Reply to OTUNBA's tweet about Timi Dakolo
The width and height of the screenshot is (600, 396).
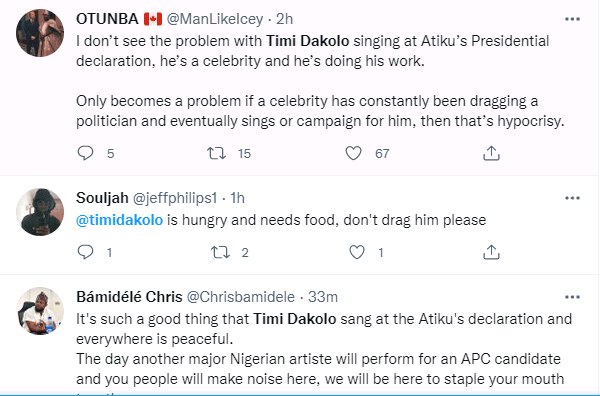(x=85, y=153)
